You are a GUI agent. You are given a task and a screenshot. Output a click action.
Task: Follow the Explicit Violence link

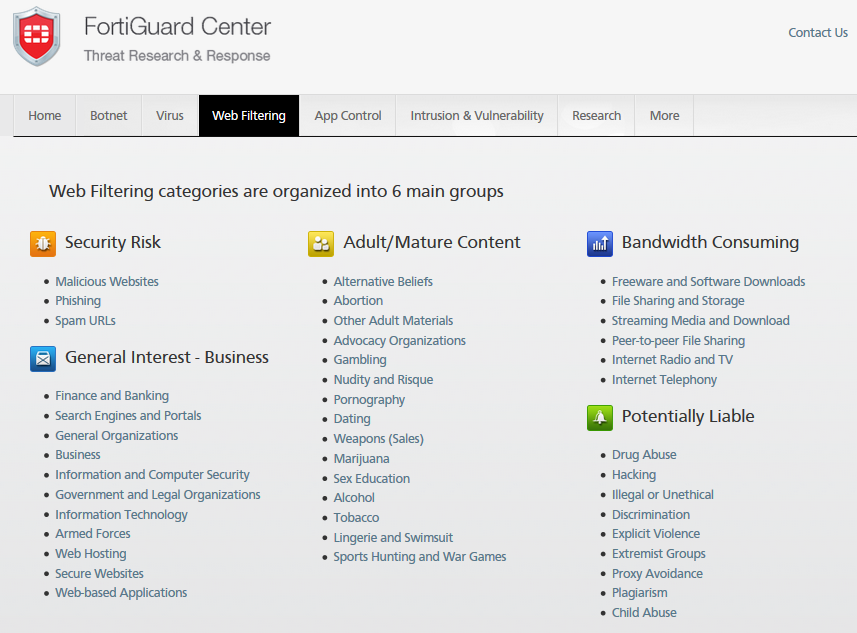click(656, 534)
